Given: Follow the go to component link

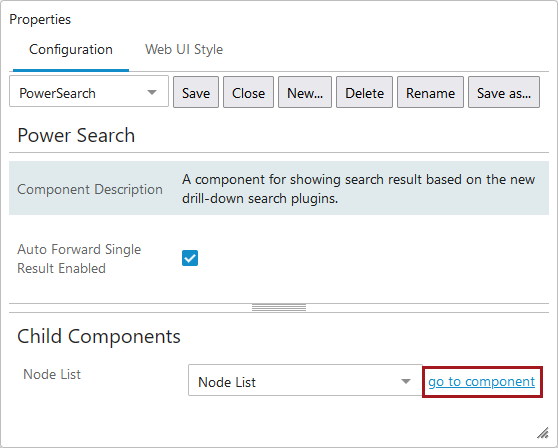Looking at the screenshot, I should (481, 381).
